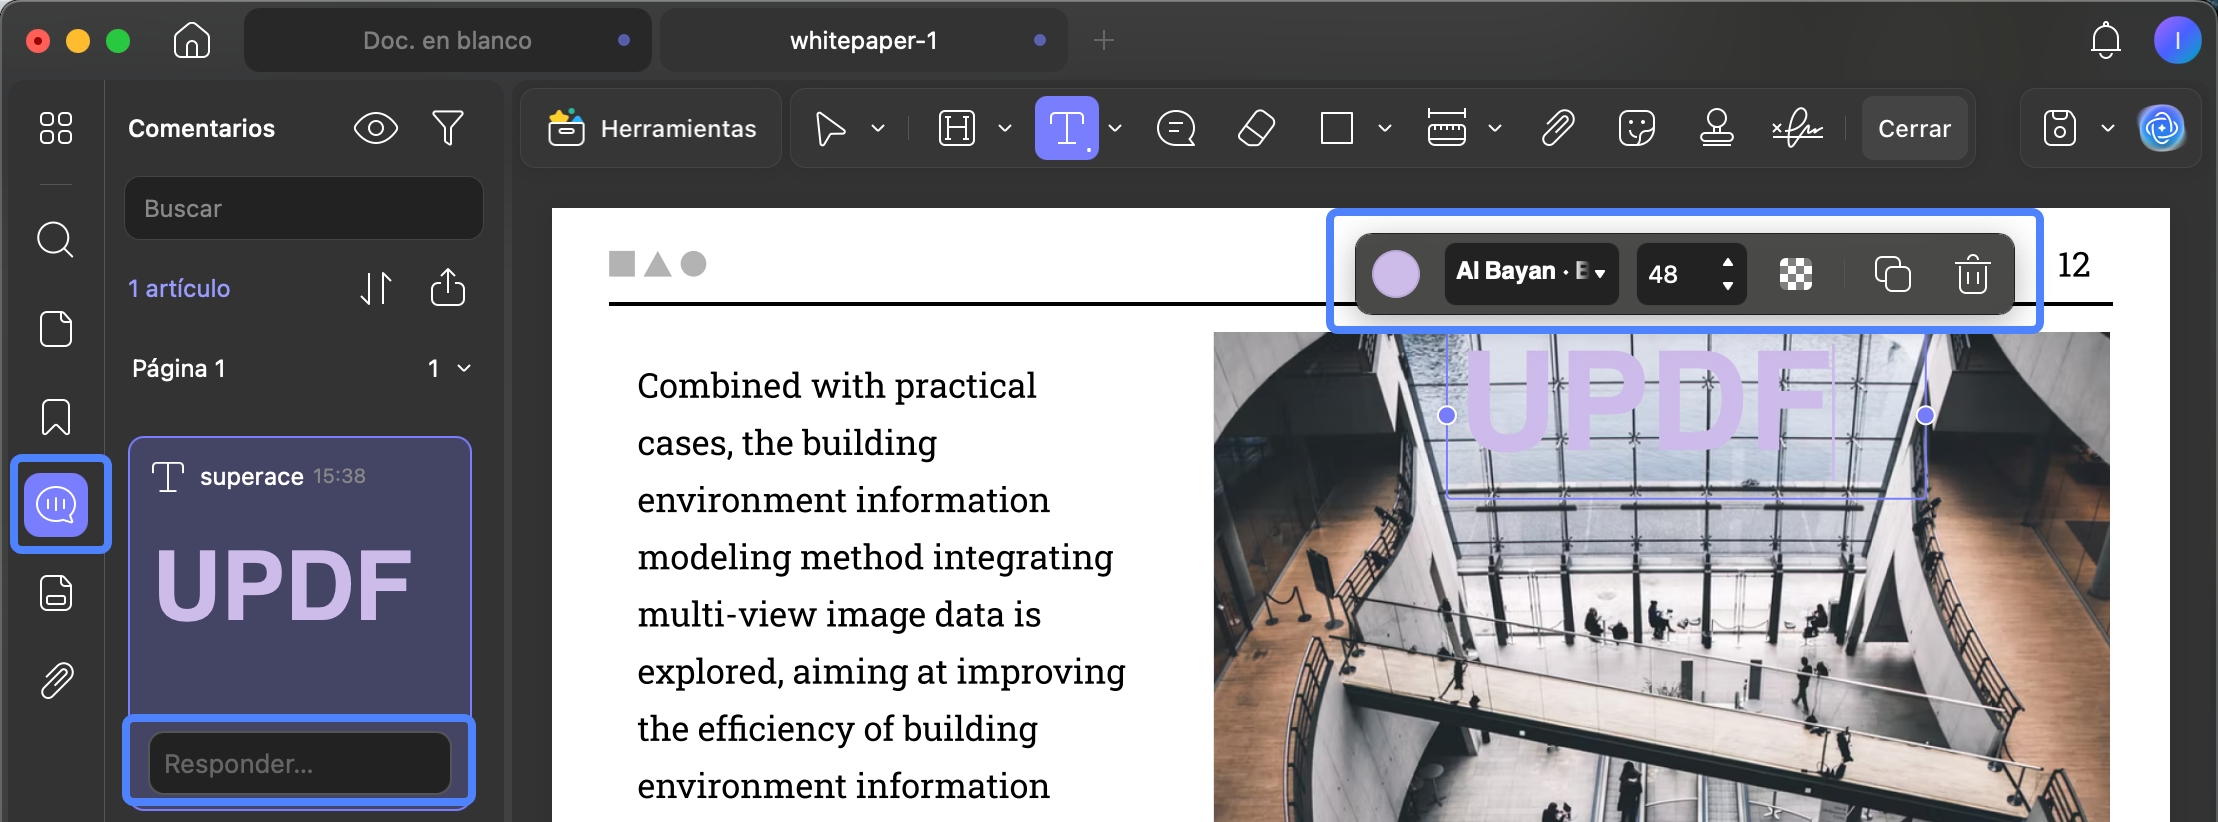Toggle transparency checkerboard option
The width and height of the screenshot is (2218, 822).
[1796, 274]
